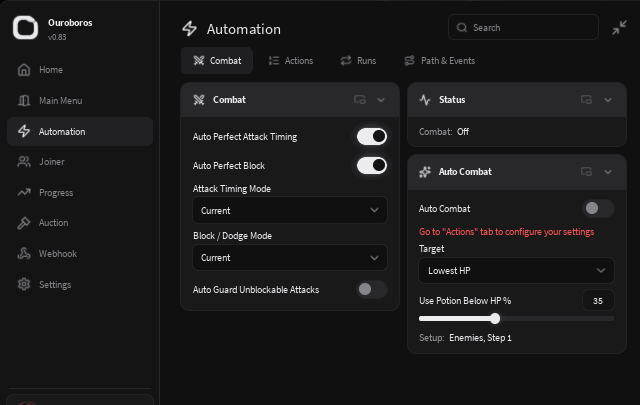Enable Auto Guard Unblockable Attacks
Image resolution: width=640 pixels, height=405 pixels.
click(x=372, y=289)
